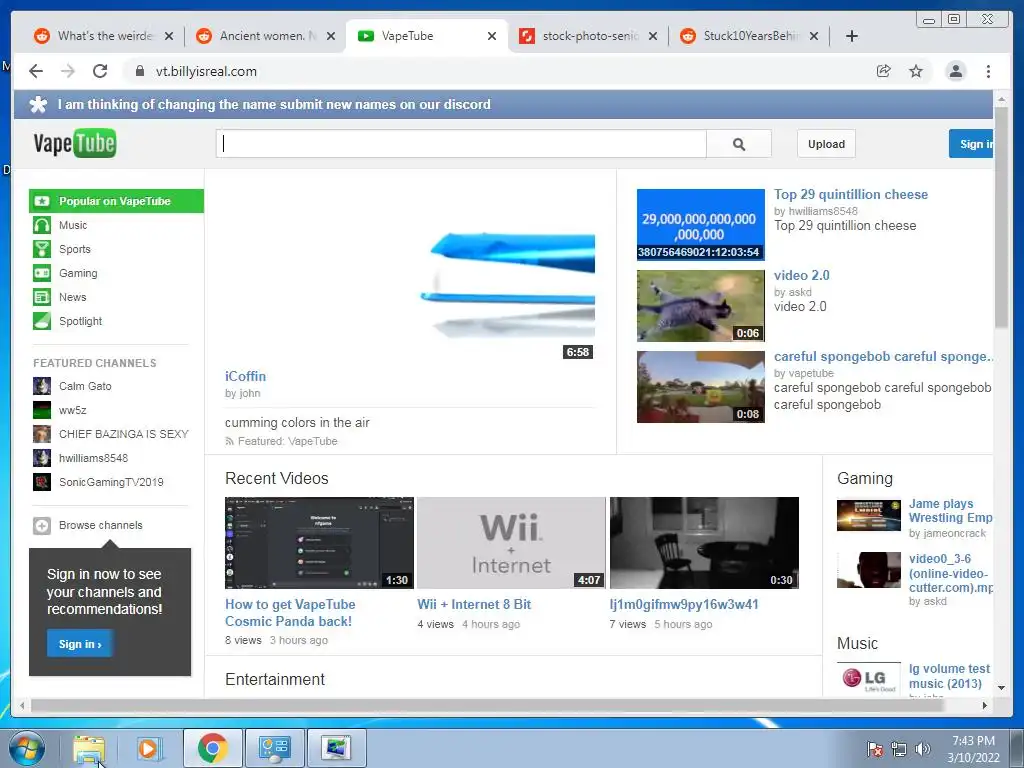Click the Chrome taskbar icon

[x=212, y=748]
